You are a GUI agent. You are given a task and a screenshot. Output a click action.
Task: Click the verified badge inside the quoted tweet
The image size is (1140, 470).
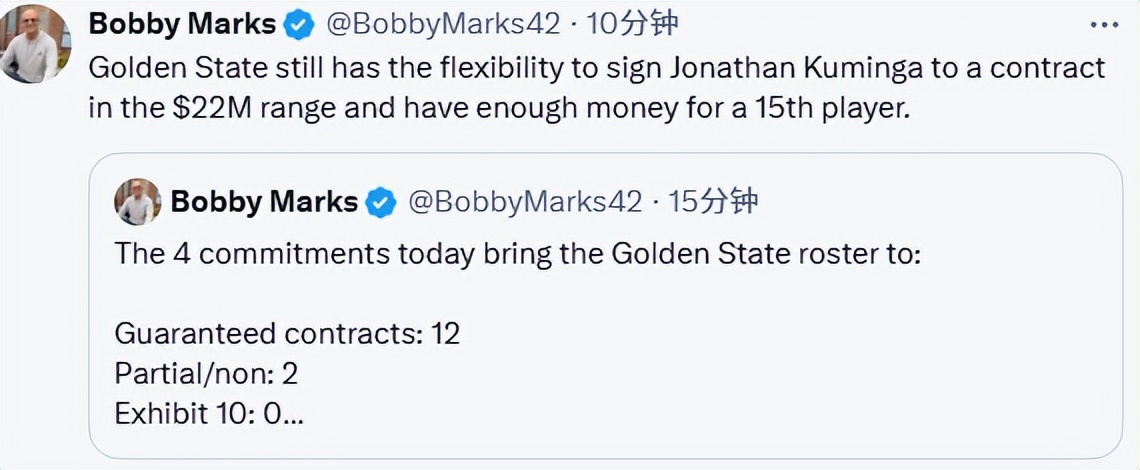pos(380,203)
